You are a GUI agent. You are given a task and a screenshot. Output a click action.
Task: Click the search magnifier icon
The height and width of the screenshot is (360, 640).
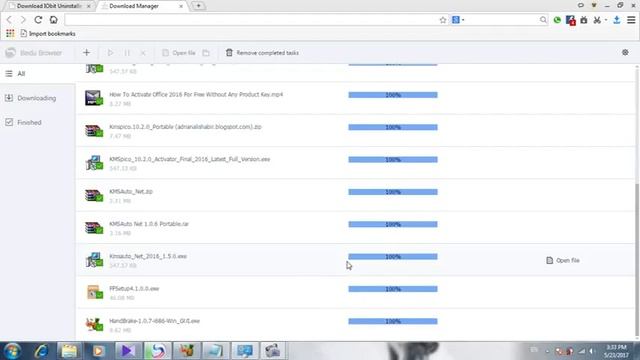pos(543,20)
